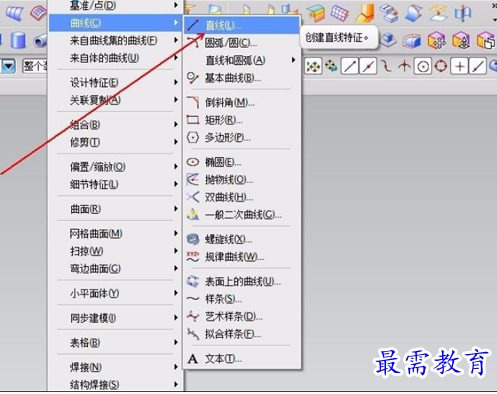
Task: Open the 曲线(C) menu item
Action: 115,23
